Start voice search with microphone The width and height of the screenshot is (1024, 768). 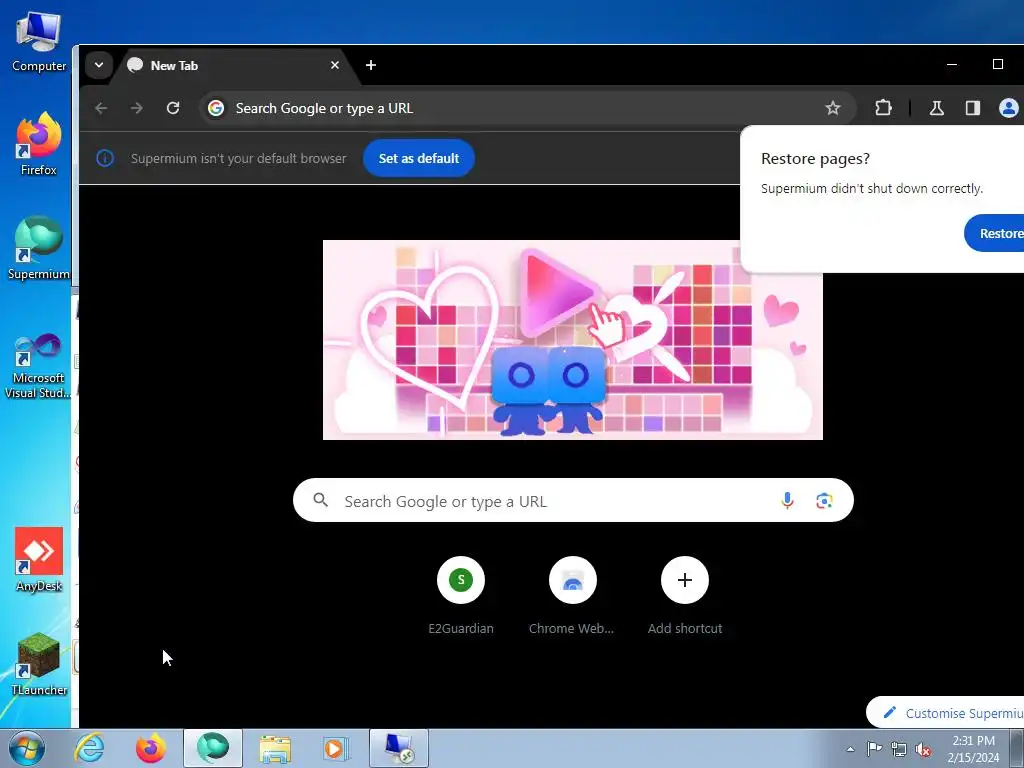tap(787, 500)
